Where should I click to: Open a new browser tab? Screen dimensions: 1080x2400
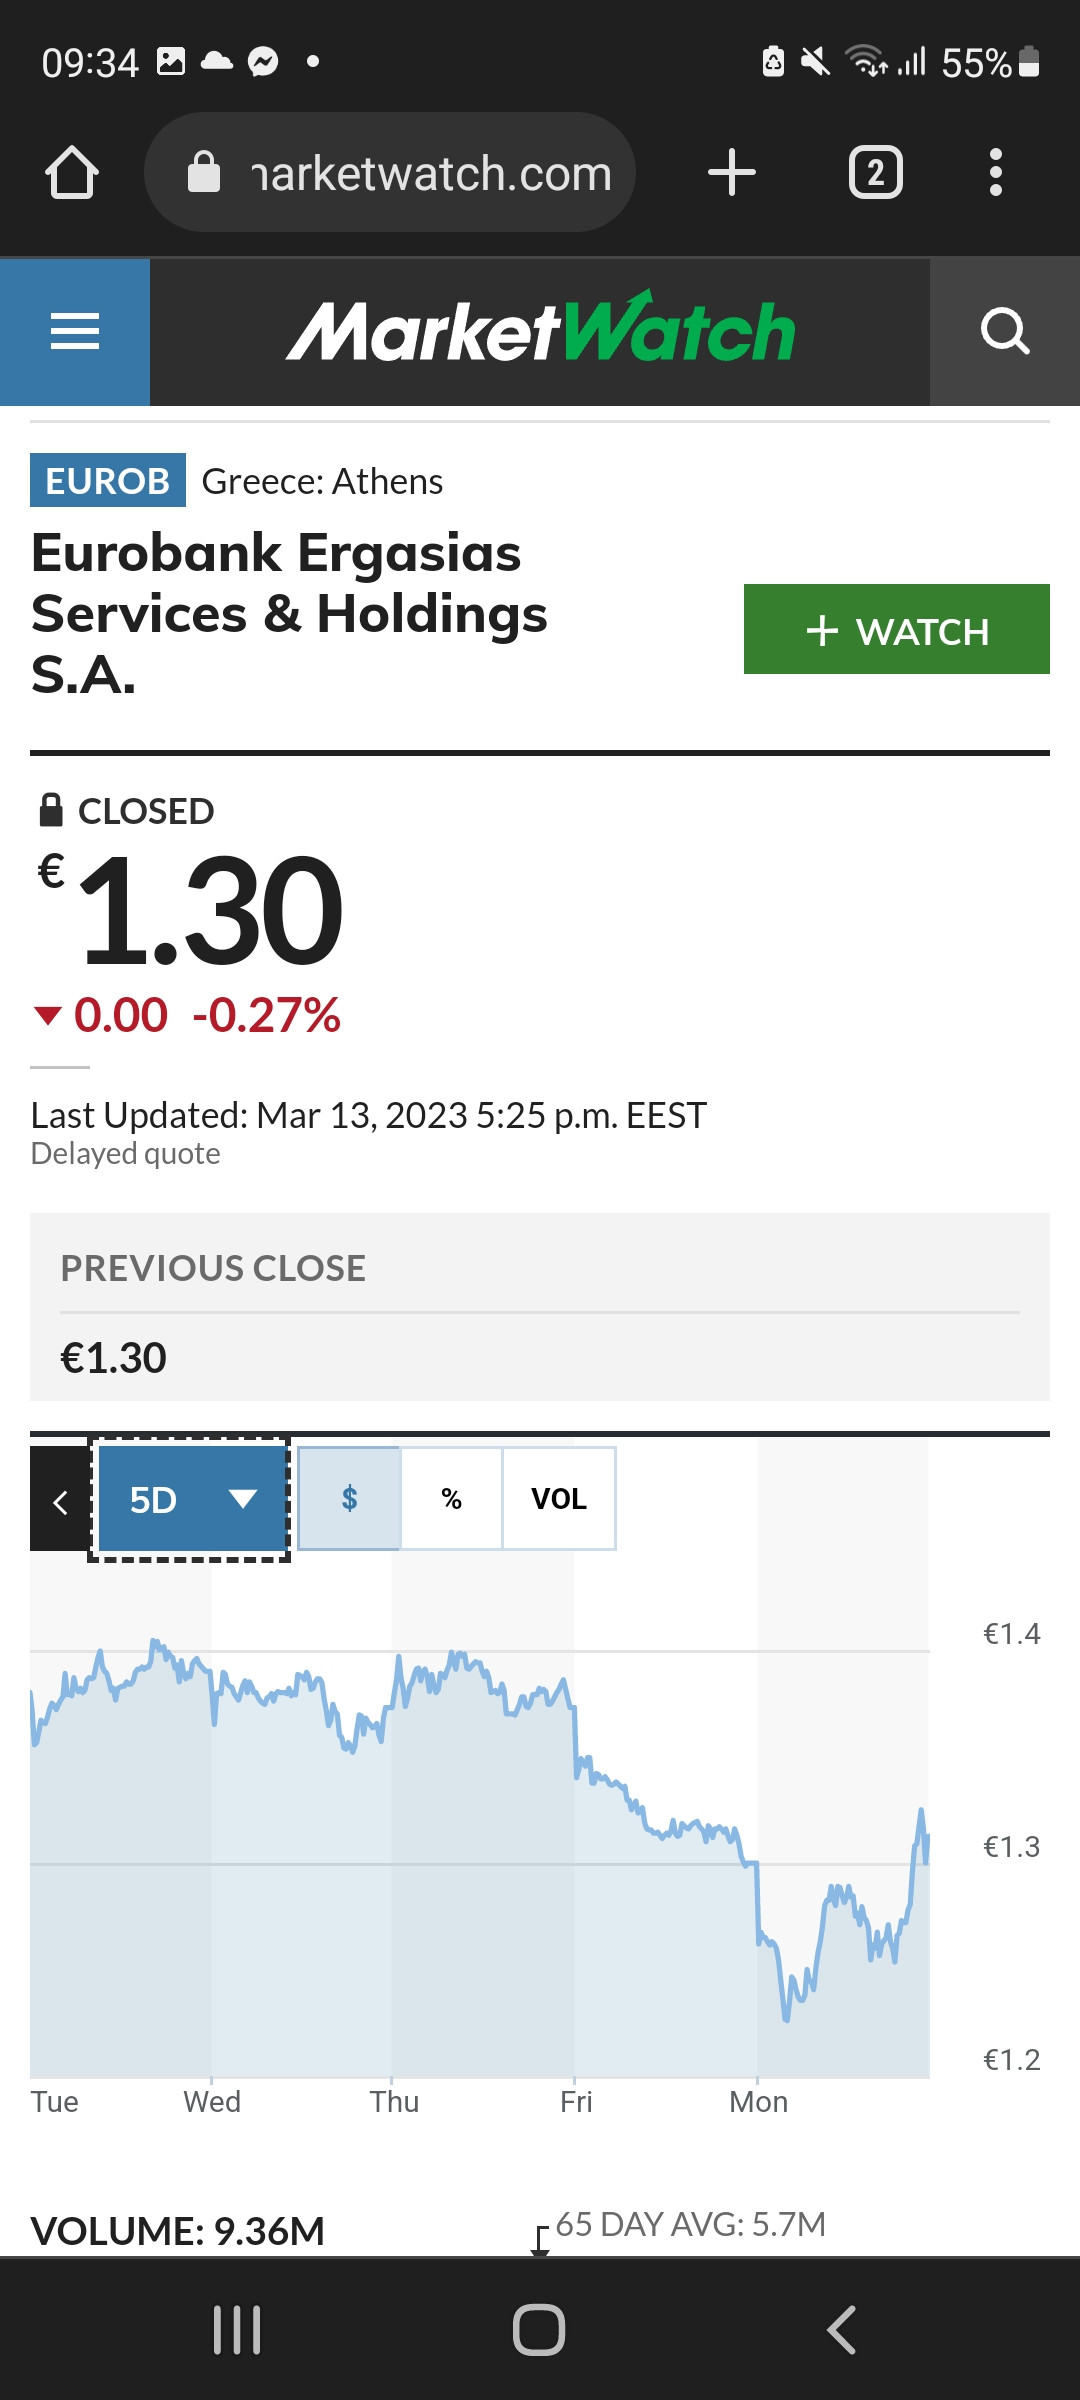(732, 173)
